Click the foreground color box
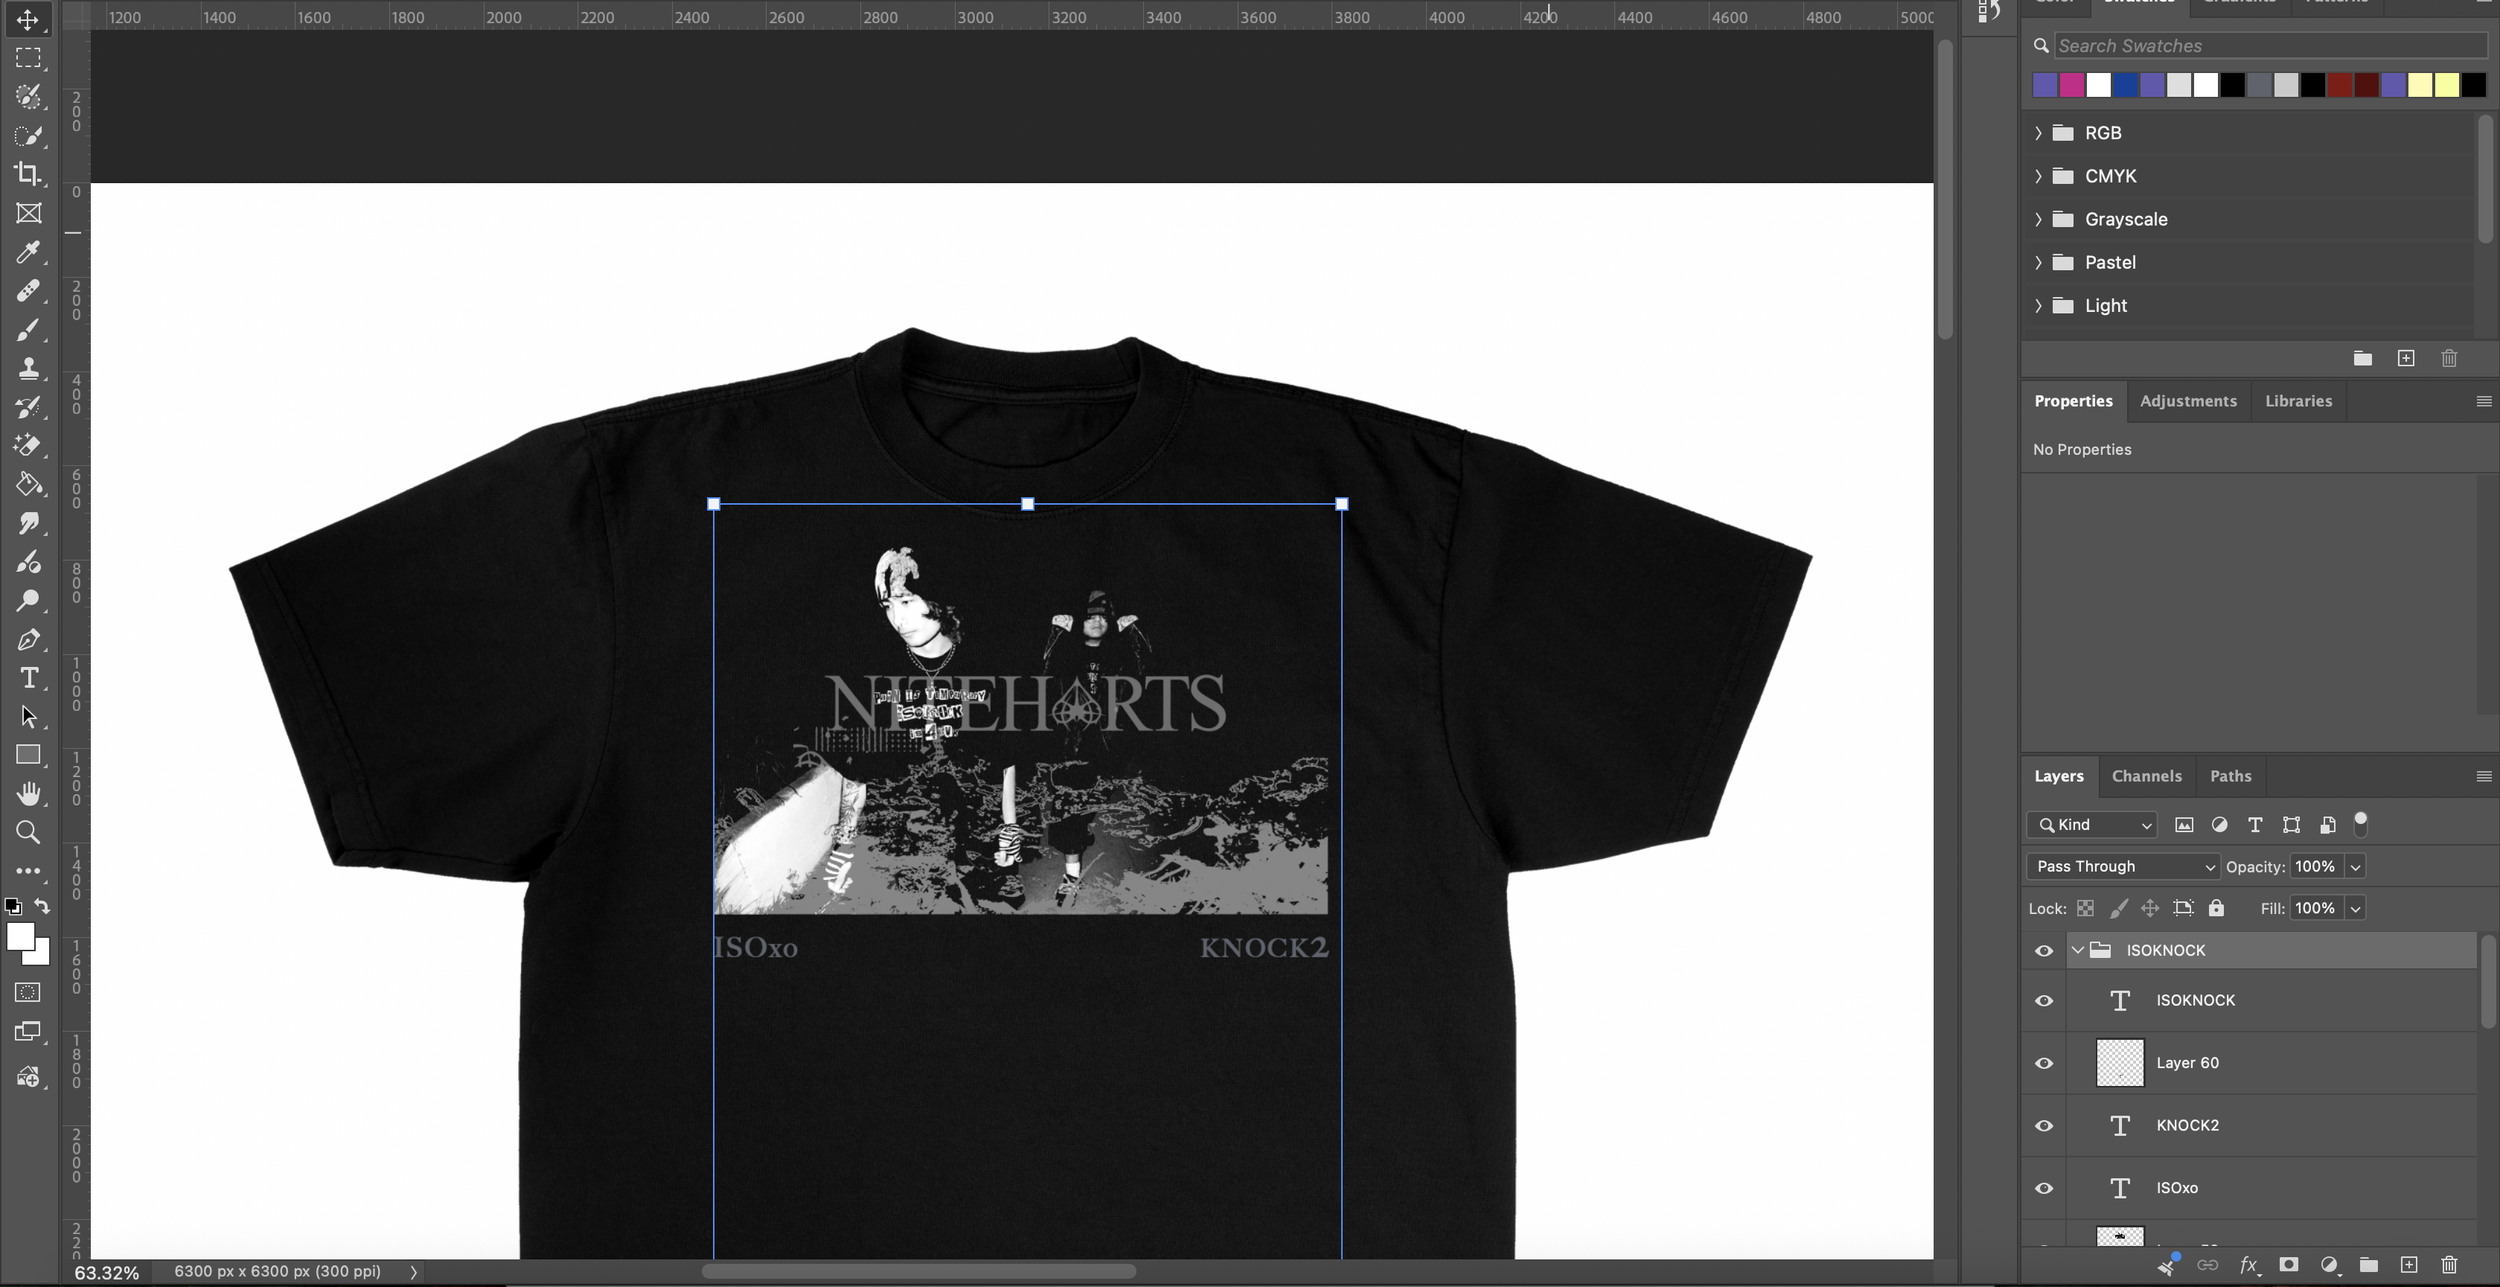This screenshot has width=2500, height=1287. coord(19,937)
